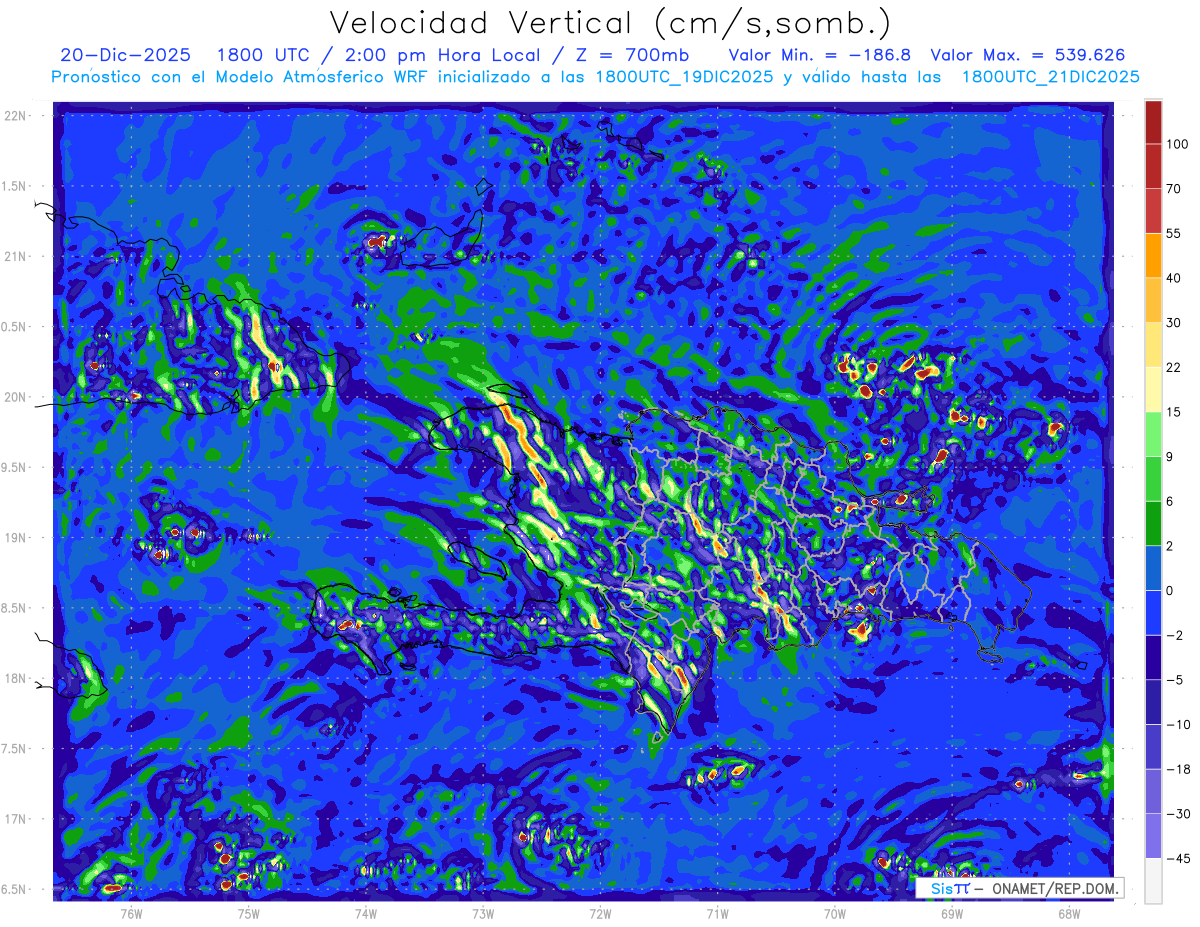Click the '20N' latitude axis label
1200x927 pixels.
15,397
